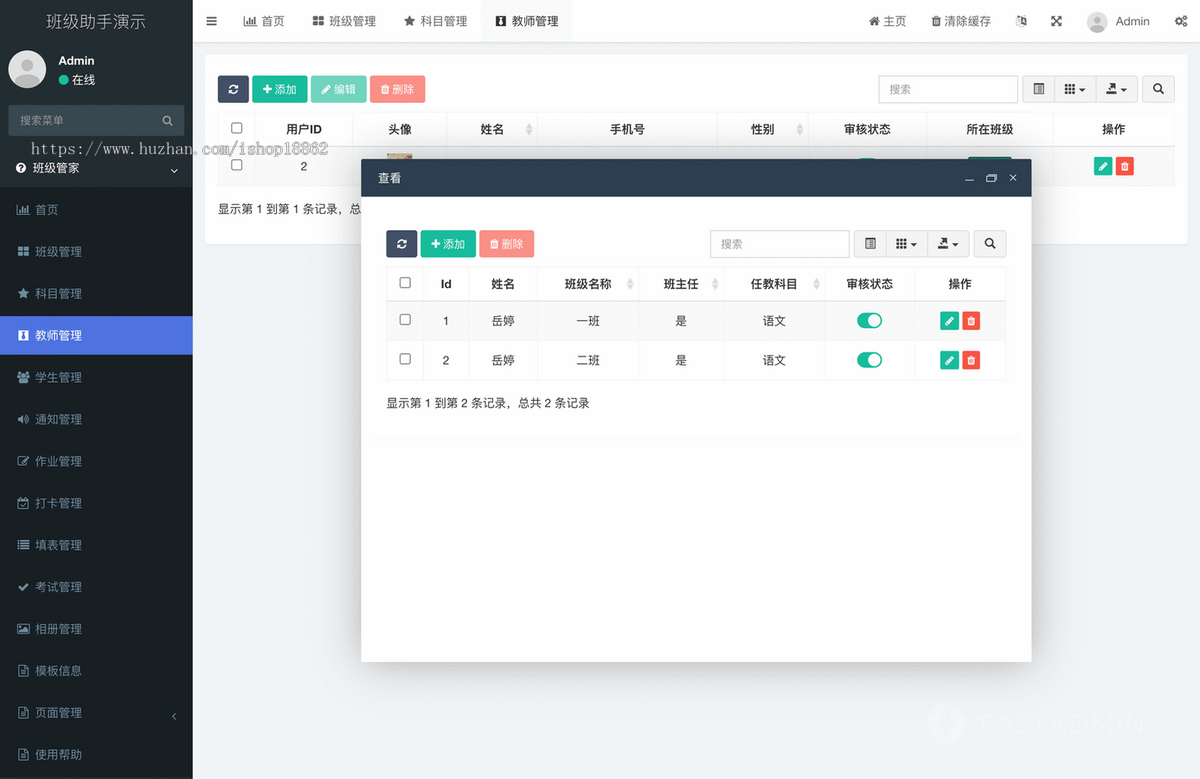Click the trash delete icon for 二班 row

click(970, 359)
